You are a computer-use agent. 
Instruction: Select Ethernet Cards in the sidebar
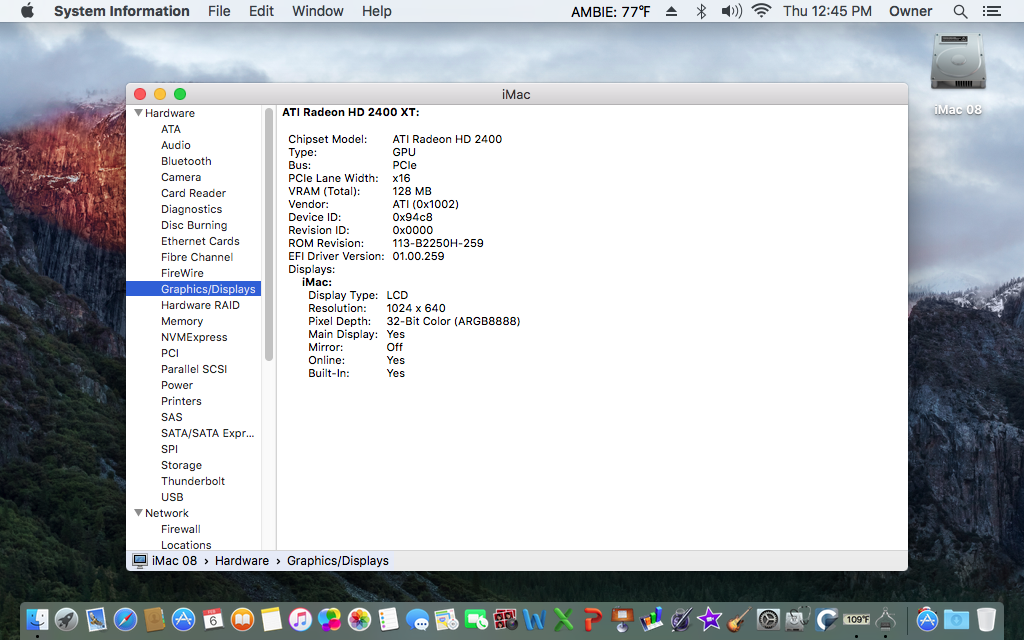pos(200,241)
